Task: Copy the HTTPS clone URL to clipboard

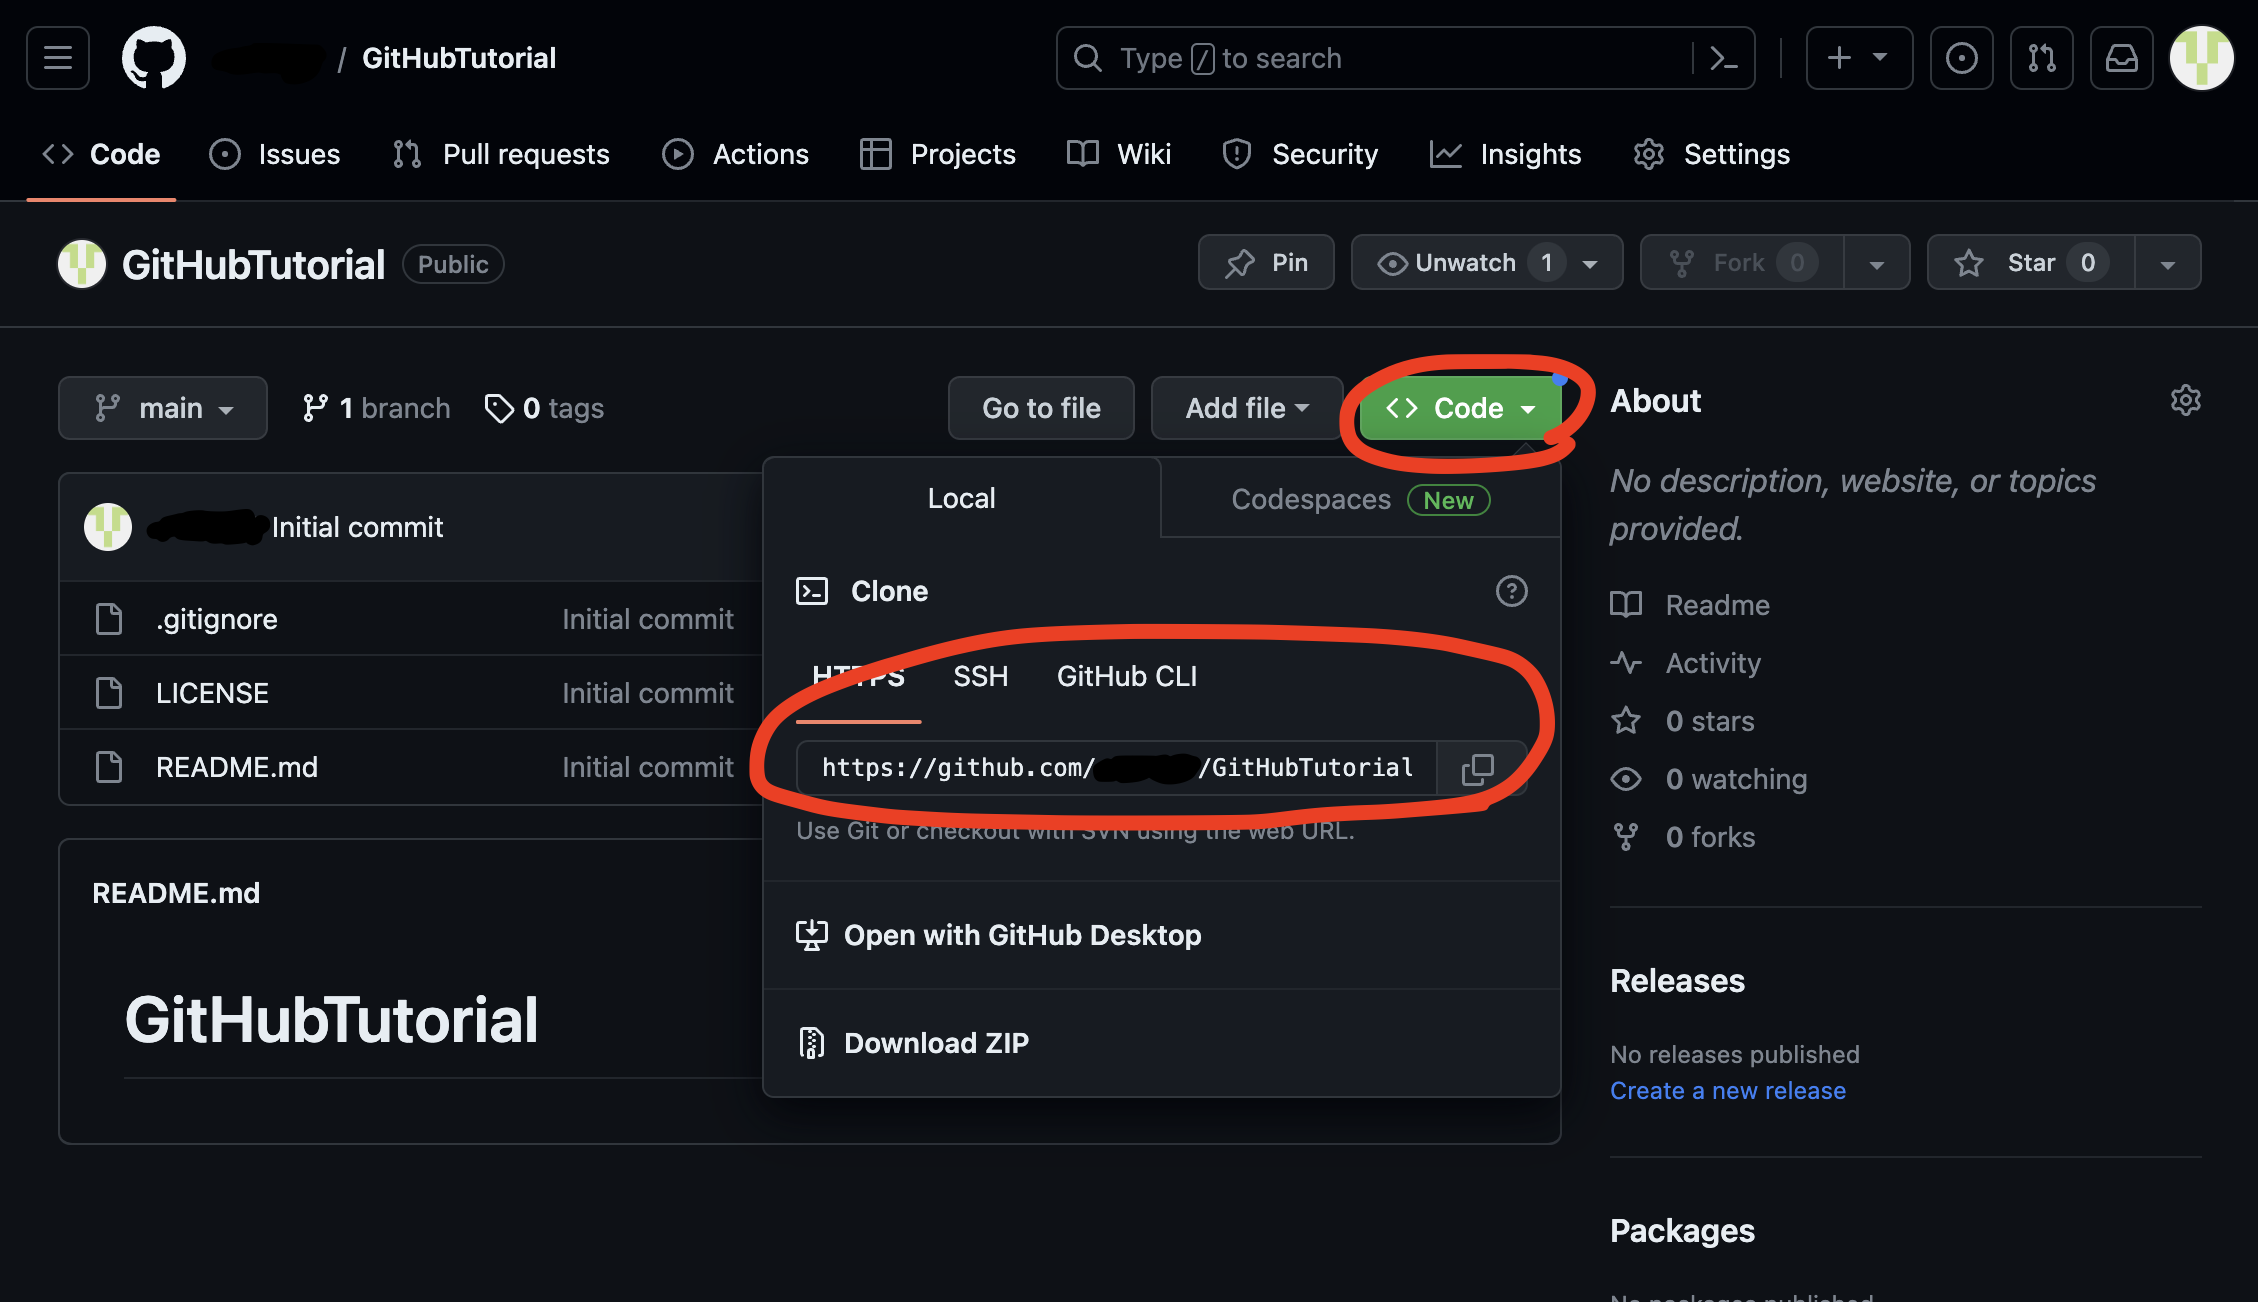Action: [x=1478, y=768]
